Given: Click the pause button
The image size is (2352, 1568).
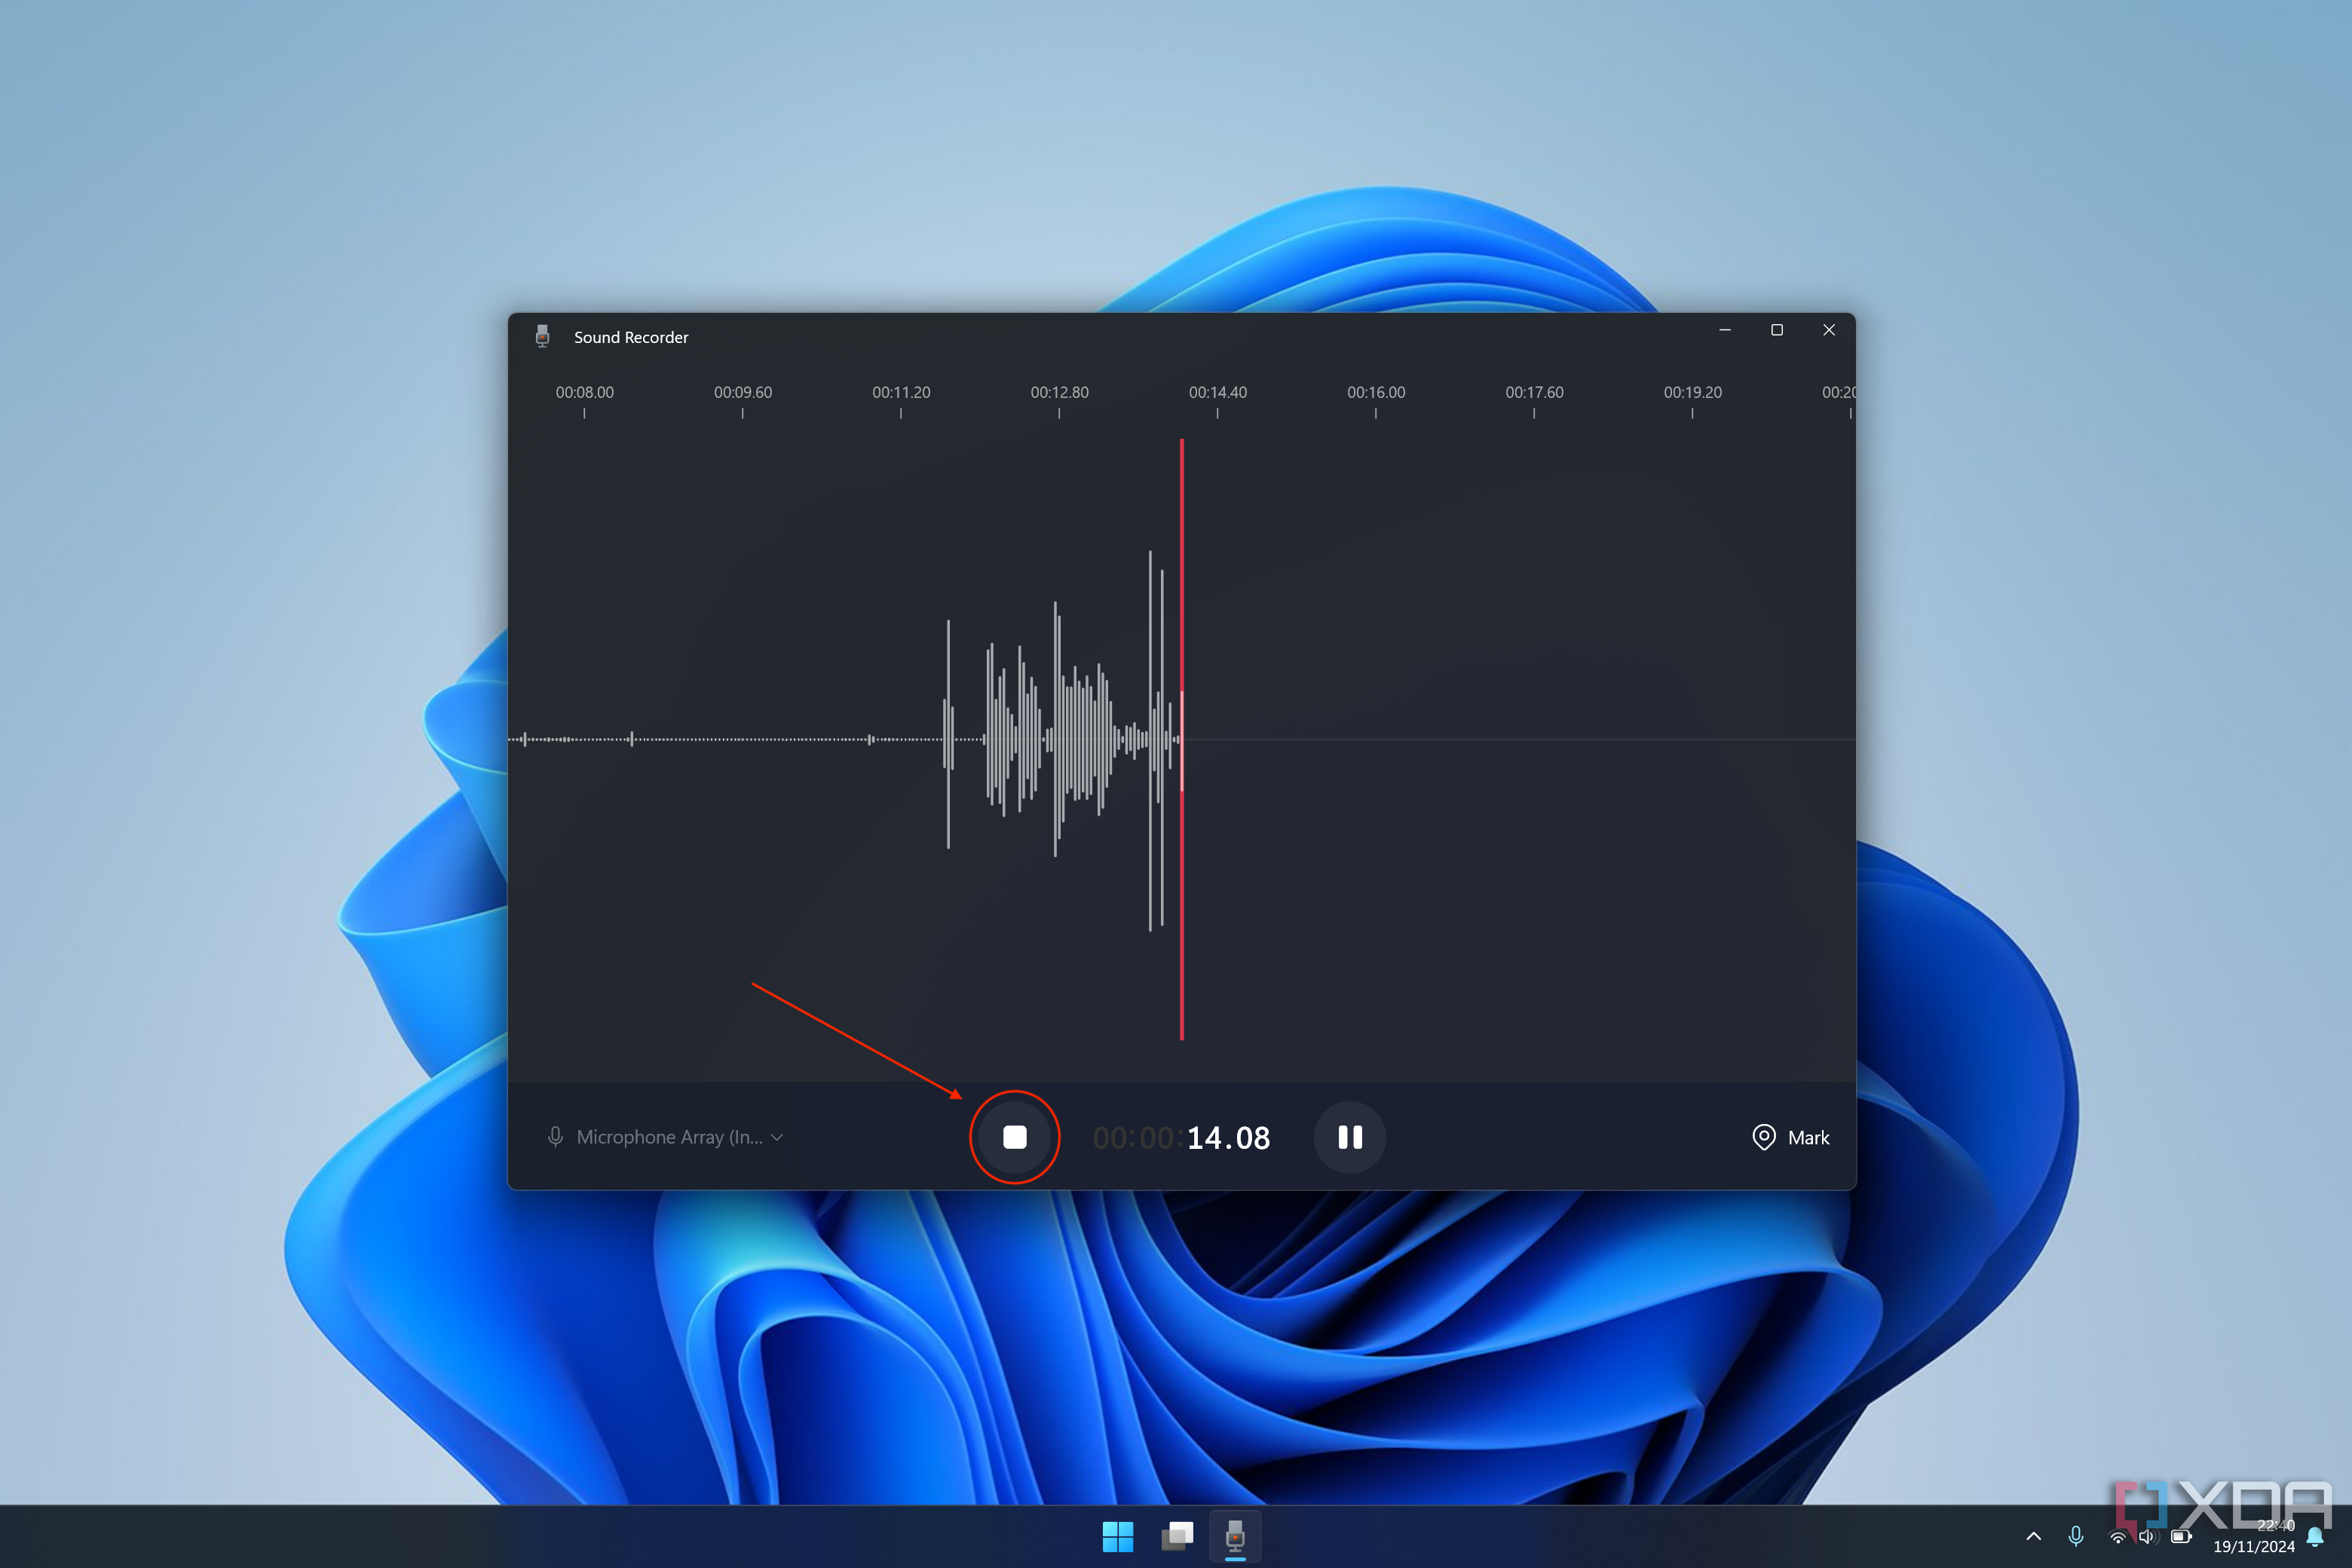Looking at the screenshot, I should [x=1351, y=1138].
